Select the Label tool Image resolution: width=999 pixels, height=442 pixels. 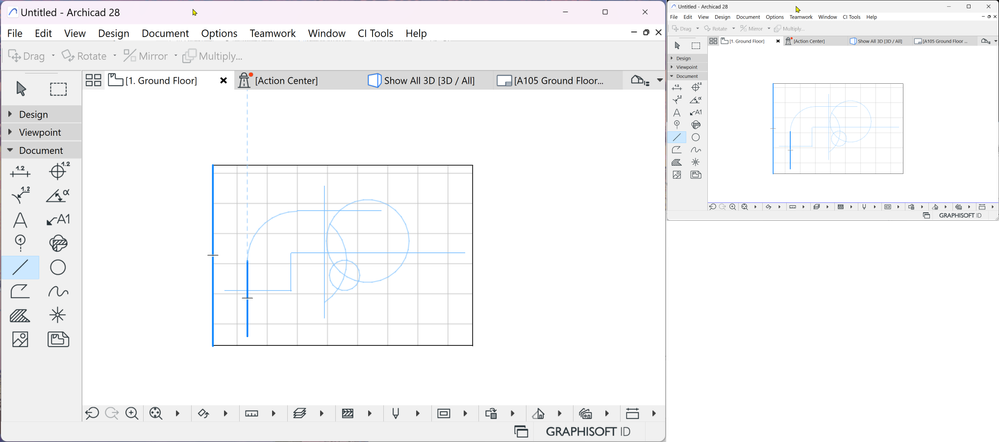(x=59, y=220)
